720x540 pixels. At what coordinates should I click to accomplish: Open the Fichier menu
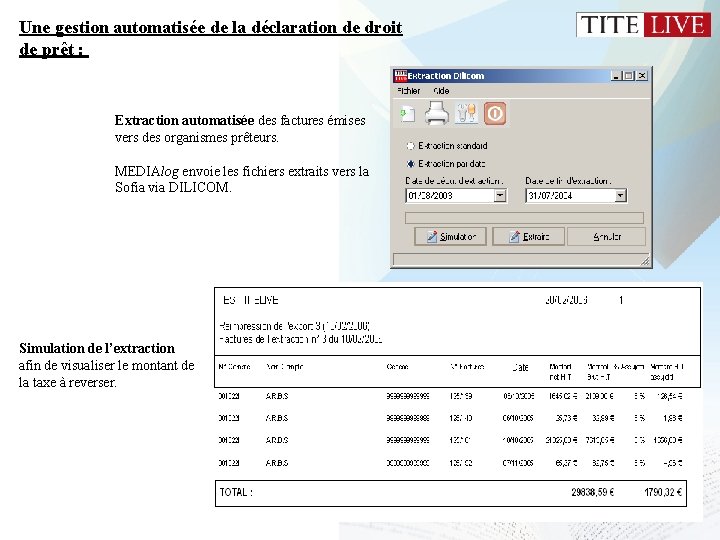409,91
